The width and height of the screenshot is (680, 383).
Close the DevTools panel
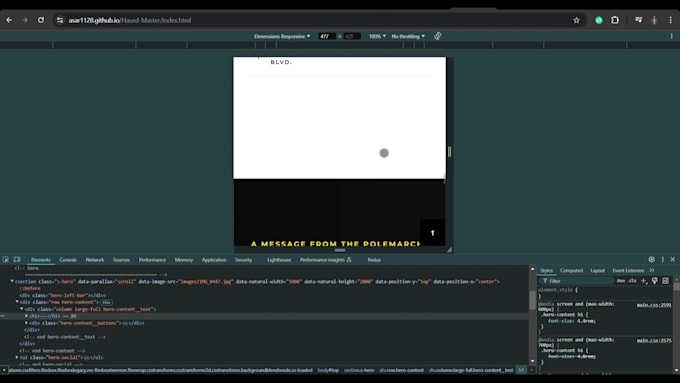673,259
